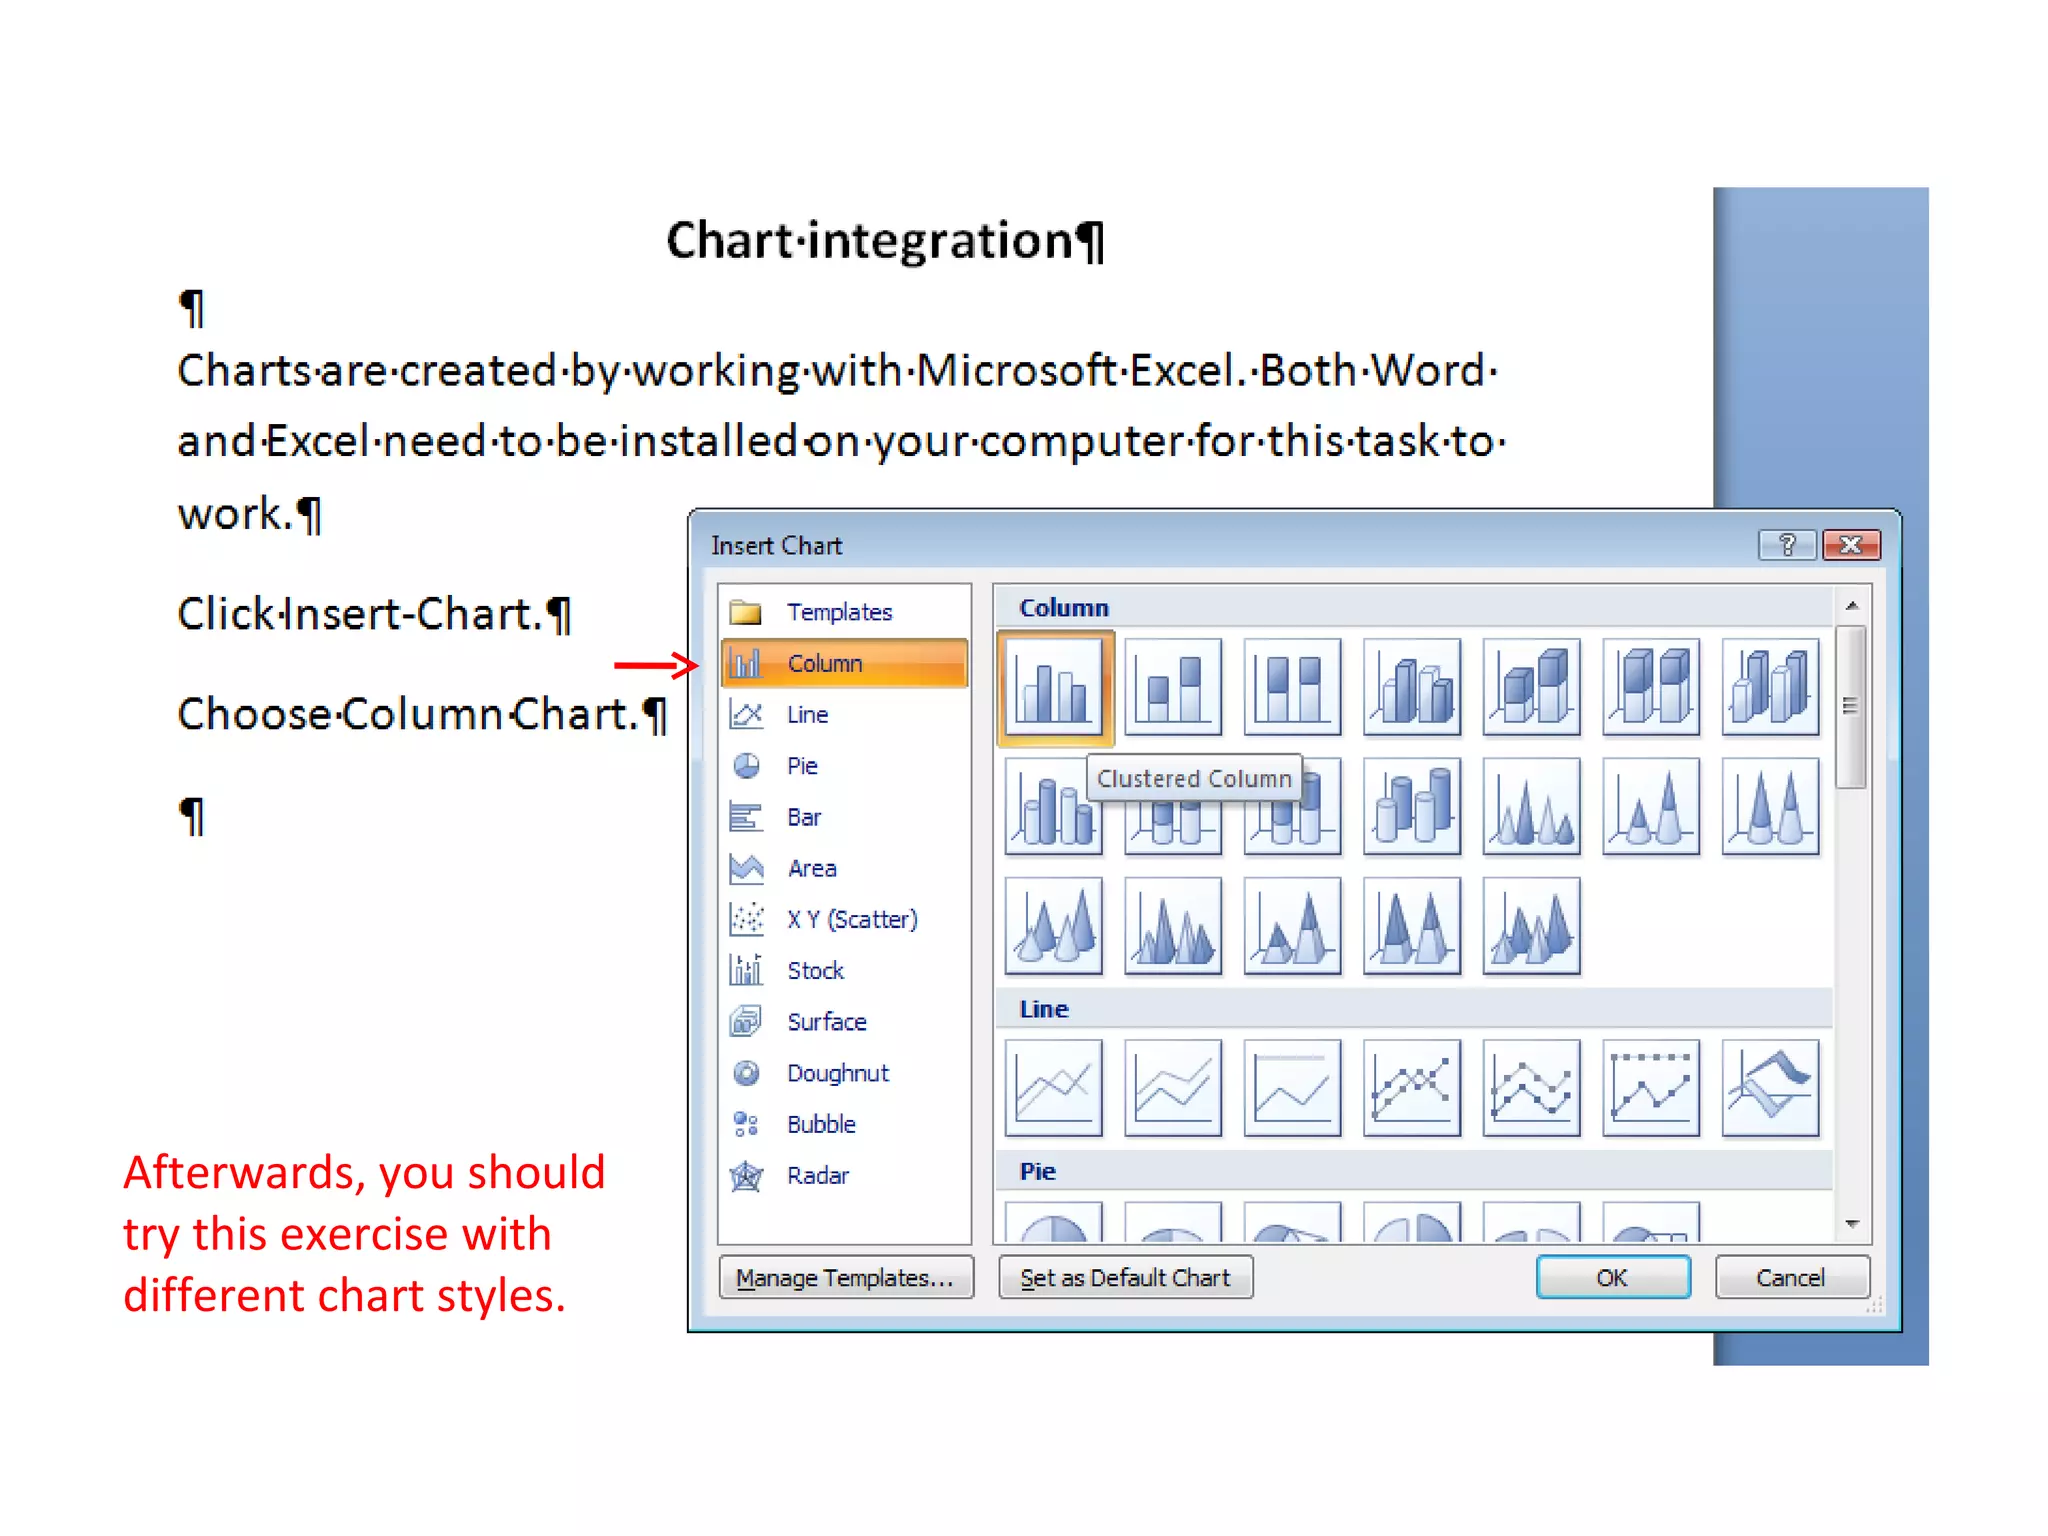Select the Bar chart category
The width and height of the screenshot is (2048, 1536).
[x=803, y=817]
